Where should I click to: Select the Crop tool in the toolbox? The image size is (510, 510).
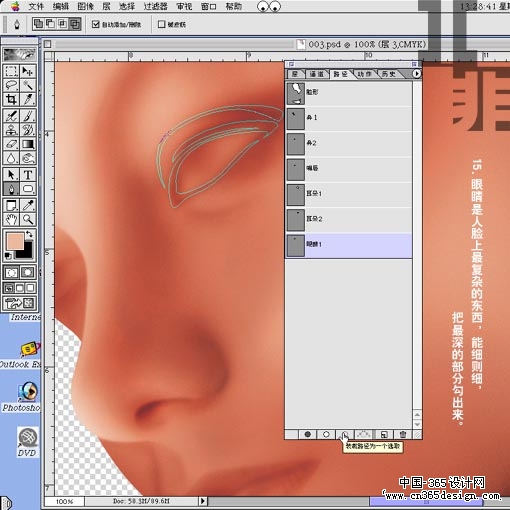(x=11, y=99)
